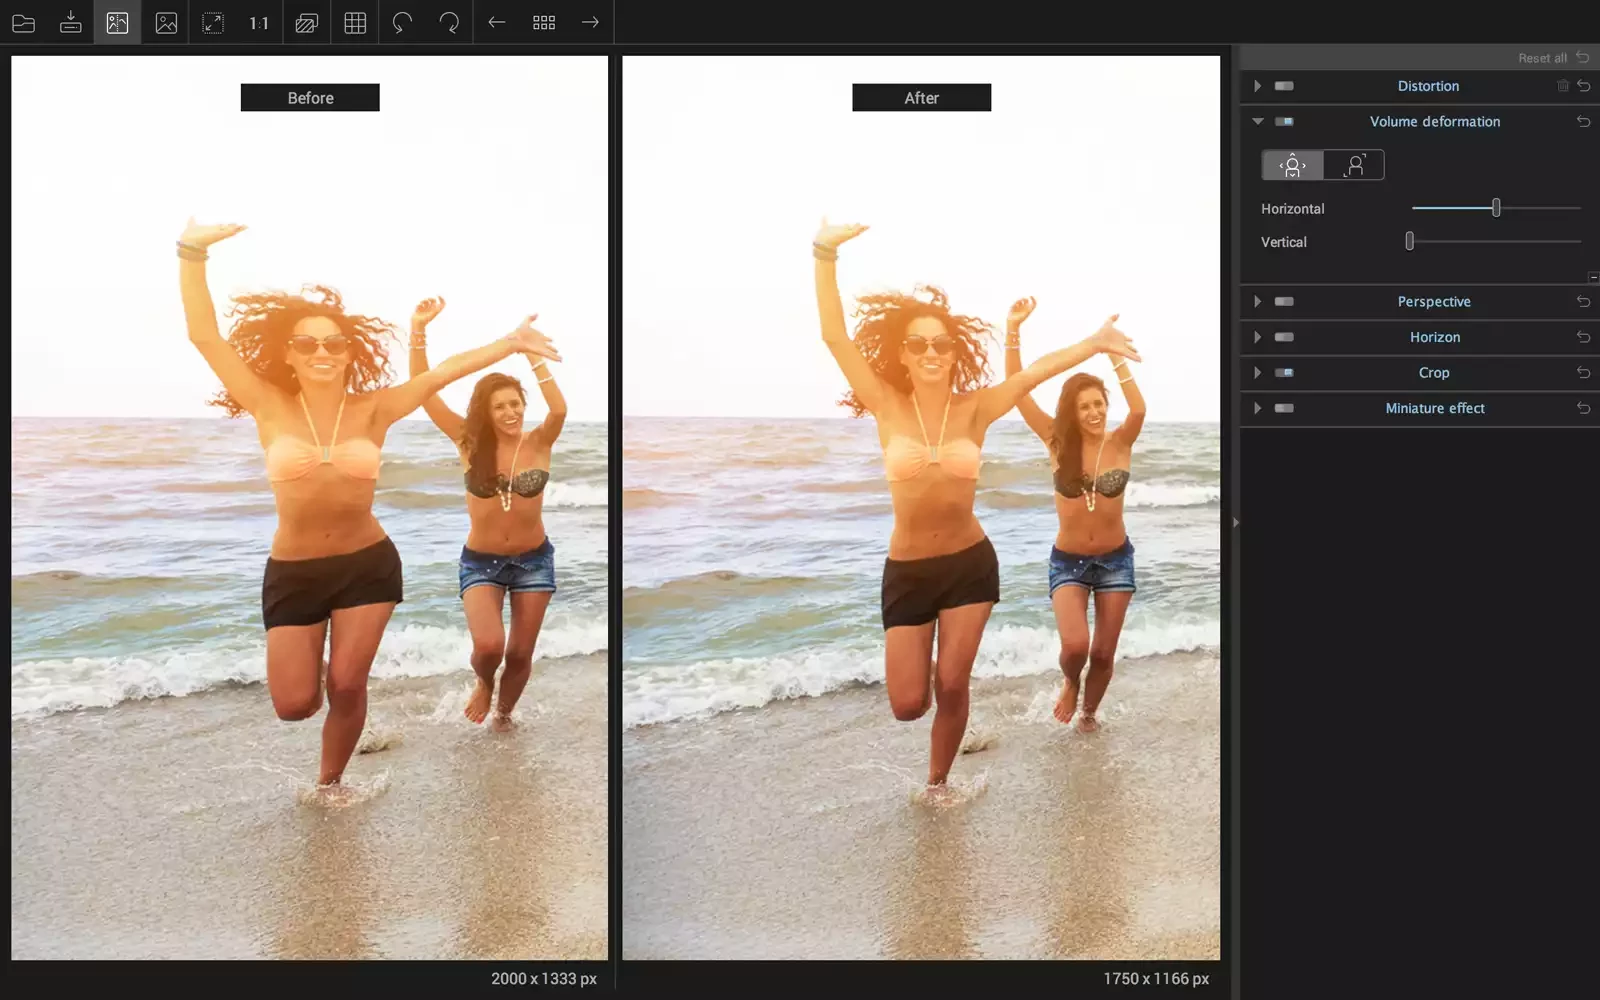Select the diagonal deformation mode tab
Image resolution: width=1600 pixels, height=1000 pixels.
tap(1354, 165)
